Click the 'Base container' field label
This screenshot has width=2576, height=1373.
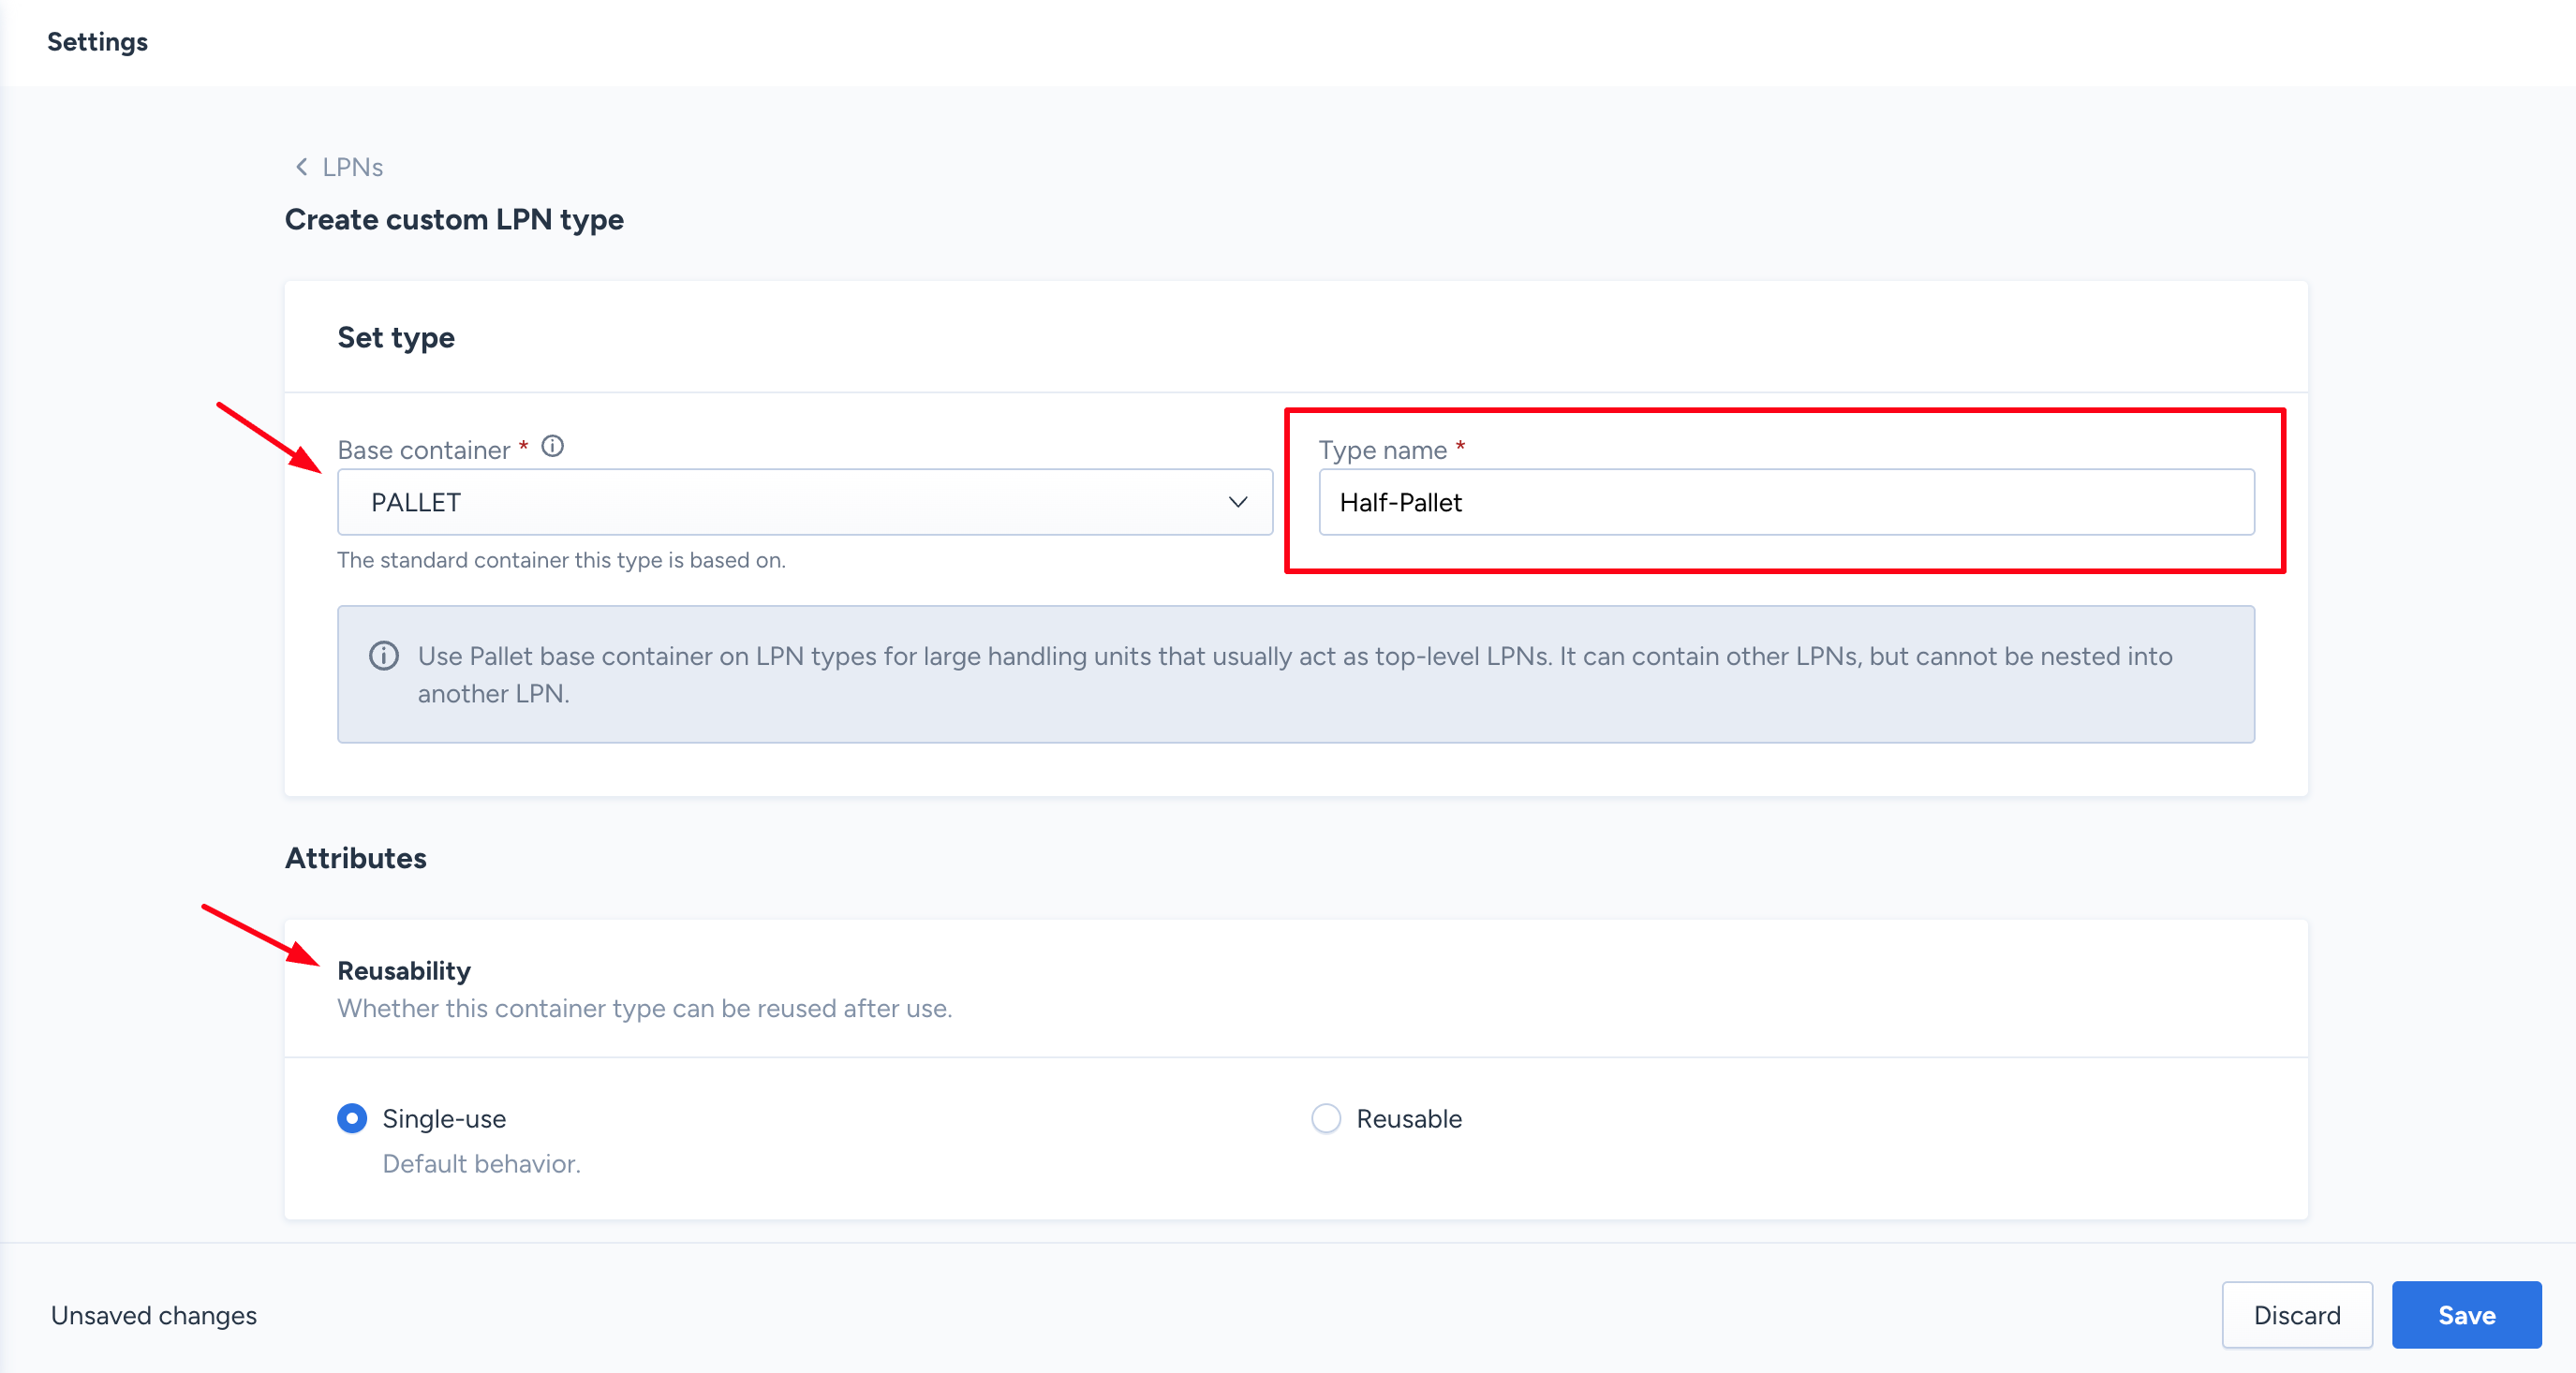pos(424,450)
